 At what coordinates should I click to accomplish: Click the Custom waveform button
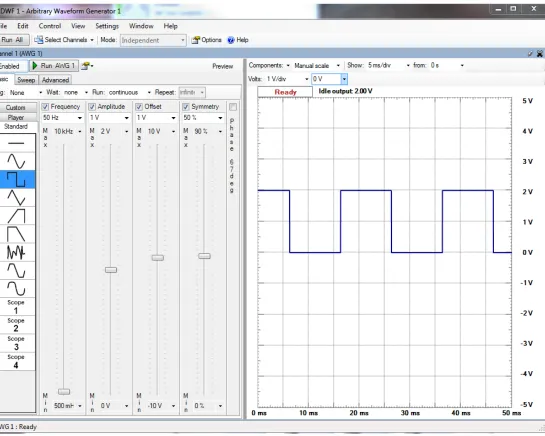pyautogui.click(x=16, y=107)
